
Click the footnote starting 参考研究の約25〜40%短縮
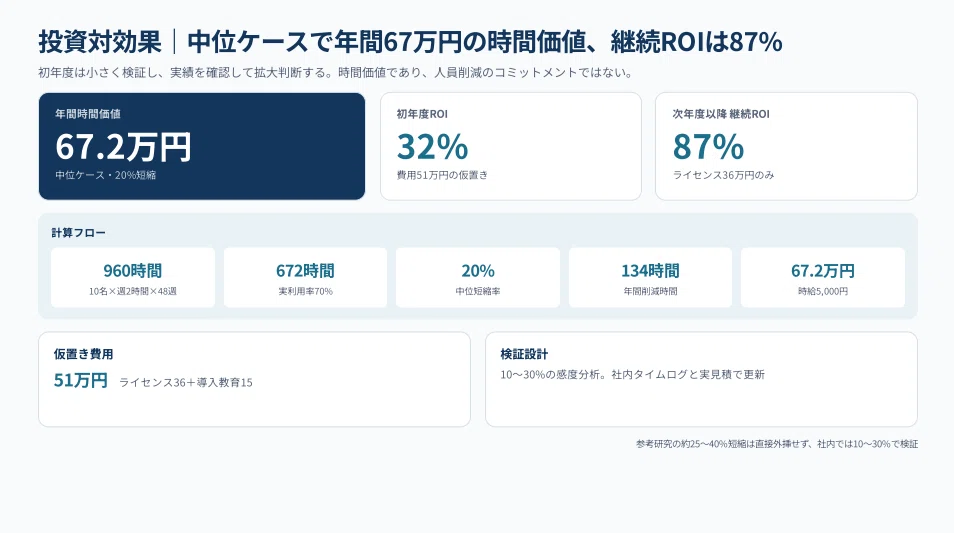777,444
